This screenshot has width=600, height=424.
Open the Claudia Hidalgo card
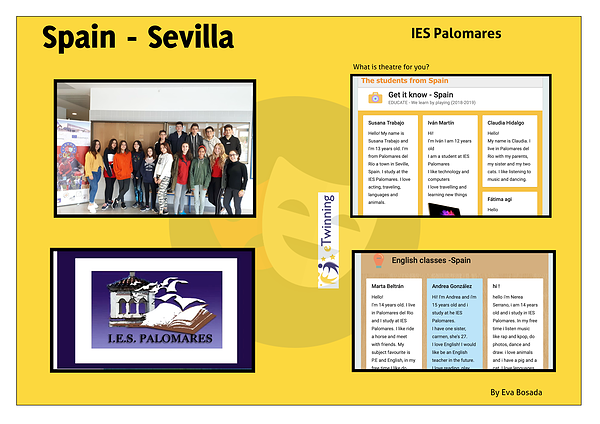tap(510, 151)
